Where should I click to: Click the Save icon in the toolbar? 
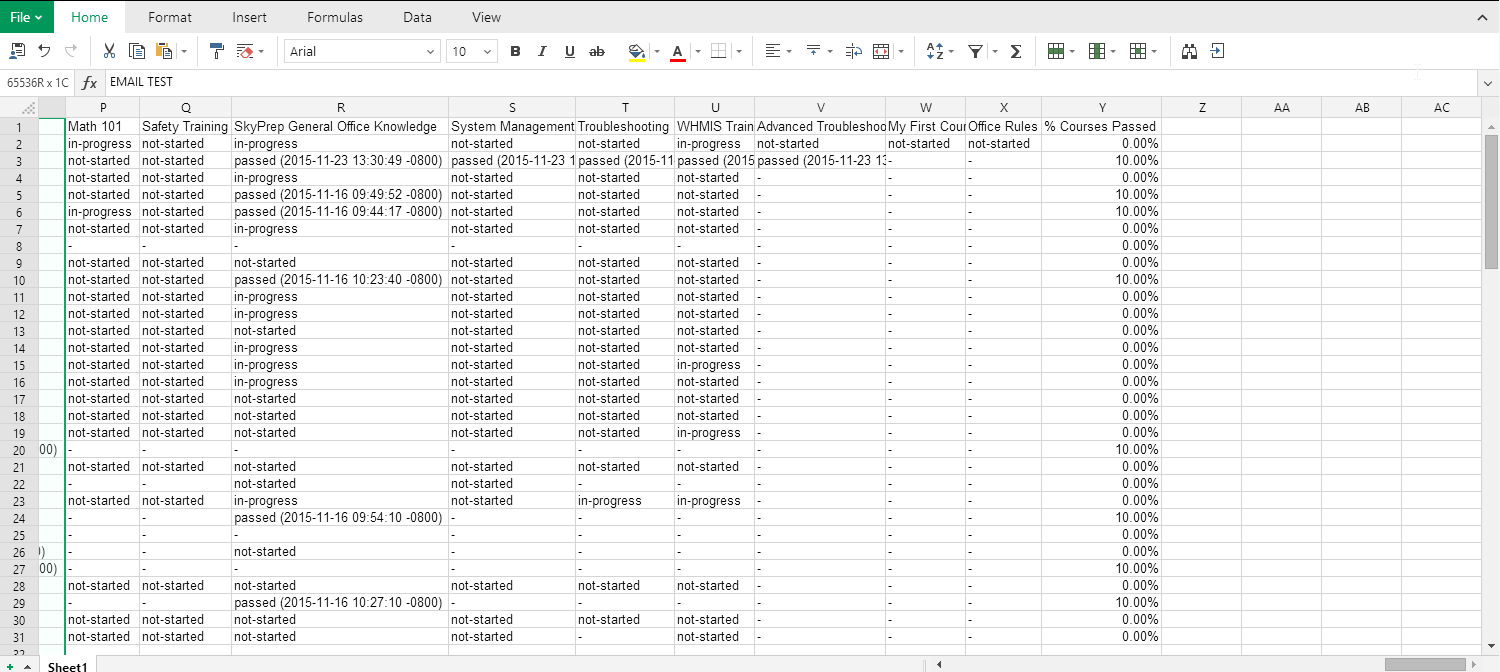point(17,51)
